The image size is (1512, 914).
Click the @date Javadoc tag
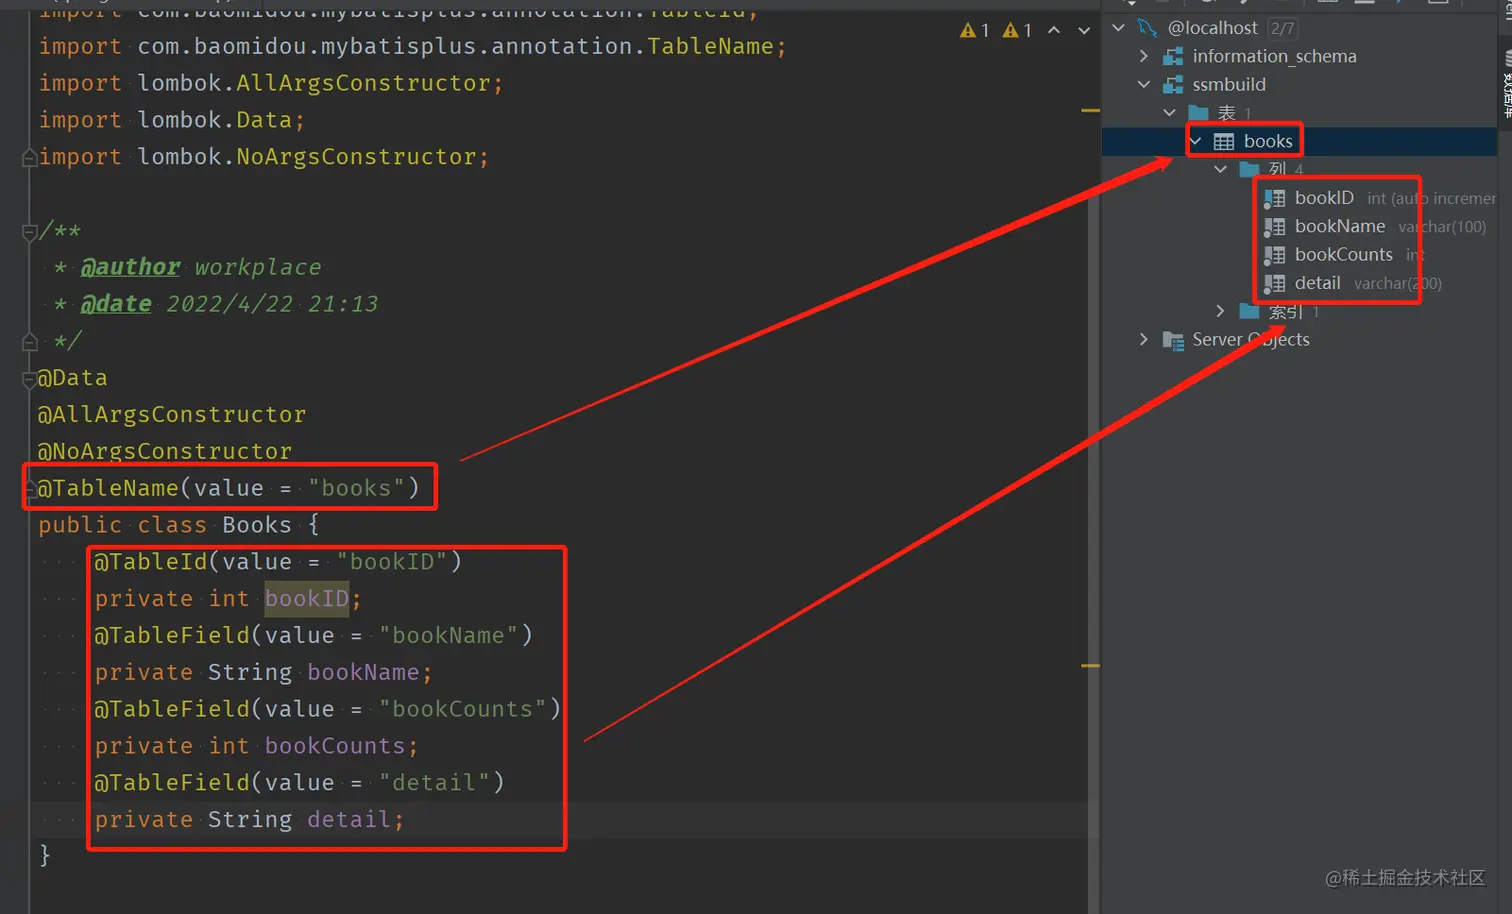point(116,304)
